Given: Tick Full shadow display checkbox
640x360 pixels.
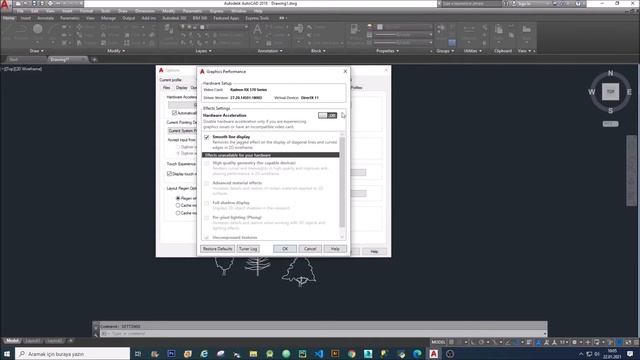Looking at the screenshot, I should point(207,203).
